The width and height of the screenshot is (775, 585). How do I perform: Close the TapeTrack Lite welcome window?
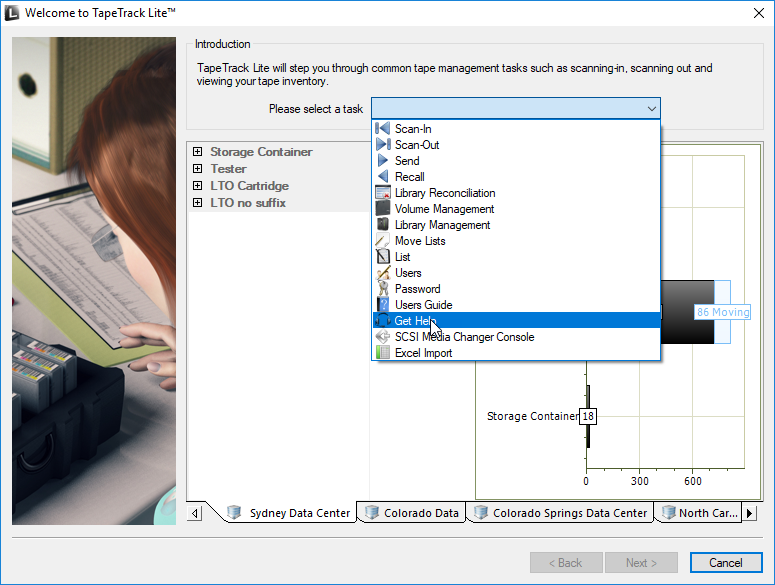click(759, 13)
